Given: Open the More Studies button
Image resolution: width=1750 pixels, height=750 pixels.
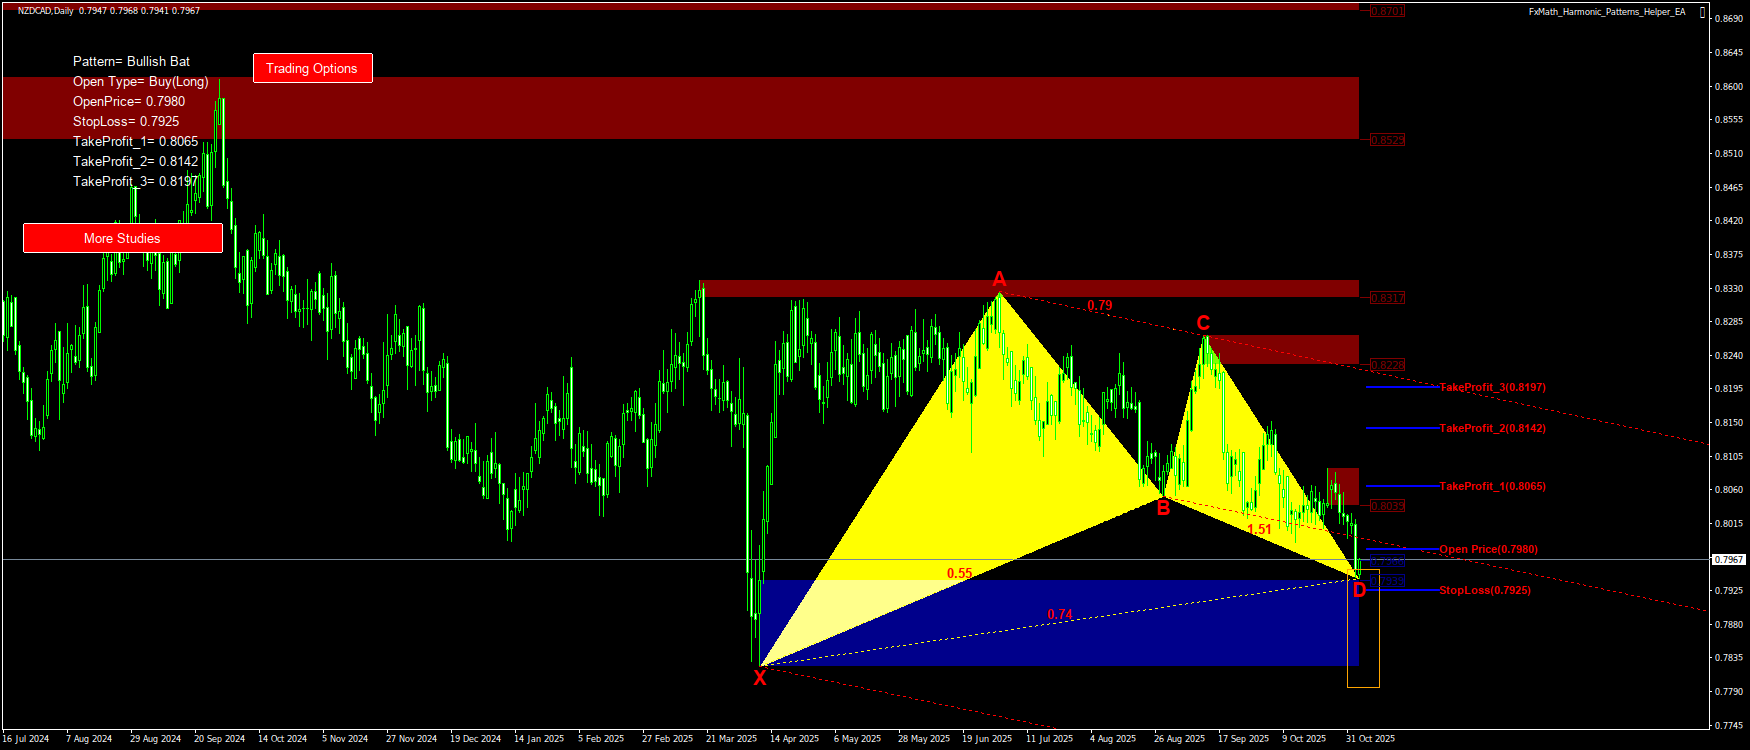Looking at the screenshot, I should (x=122, y=238).
